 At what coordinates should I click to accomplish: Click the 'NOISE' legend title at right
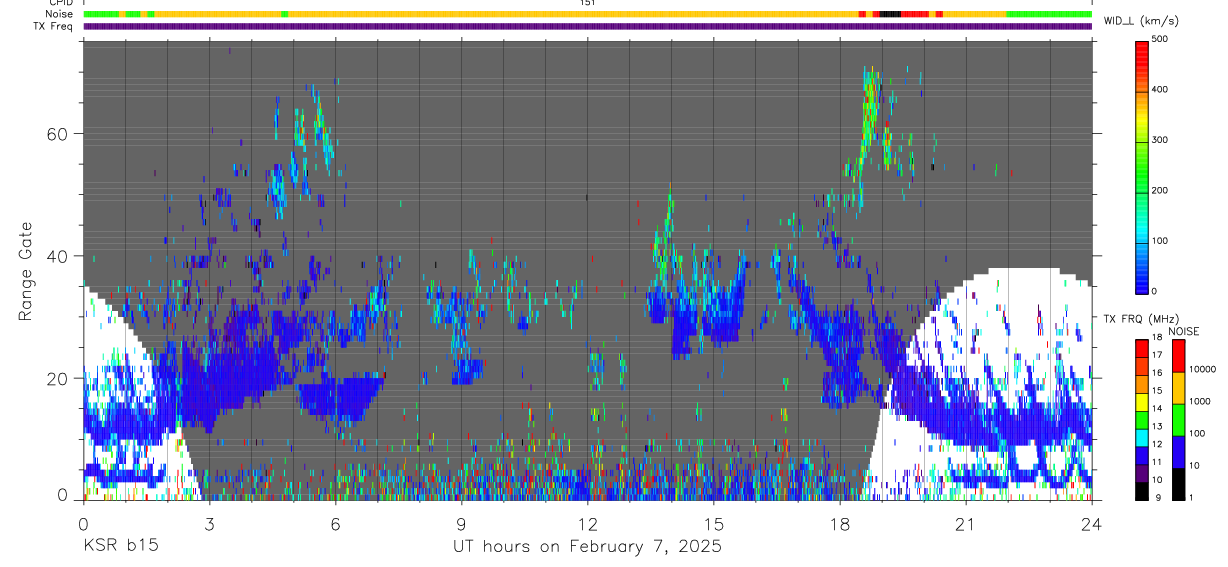tap(1183, 331)
